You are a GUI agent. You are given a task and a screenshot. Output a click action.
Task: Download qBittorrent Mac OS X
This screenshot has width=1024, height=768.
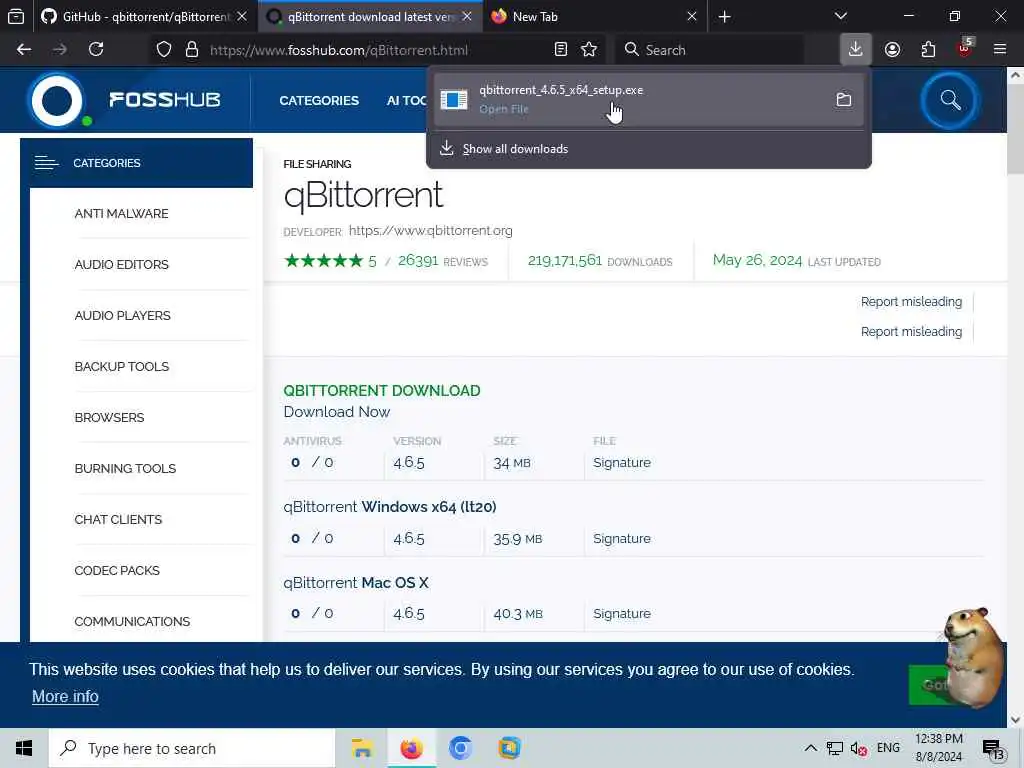pos(356,583)
